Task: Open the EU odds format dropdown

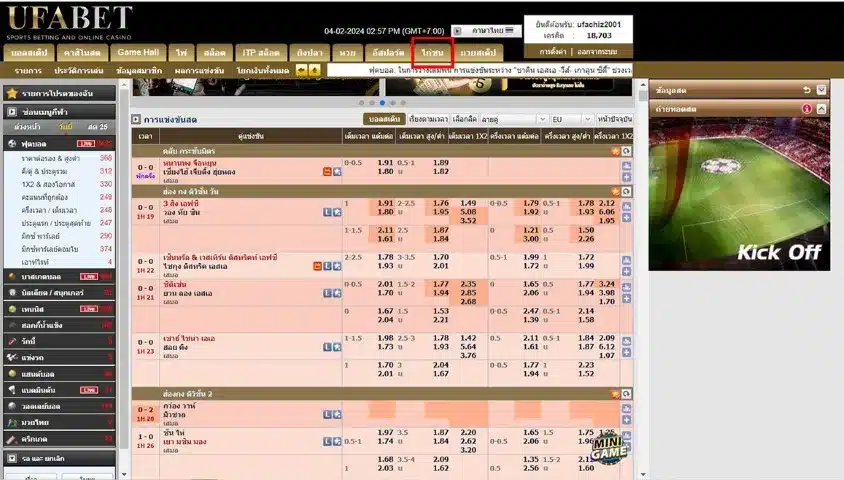Action: tap(572, 119)
